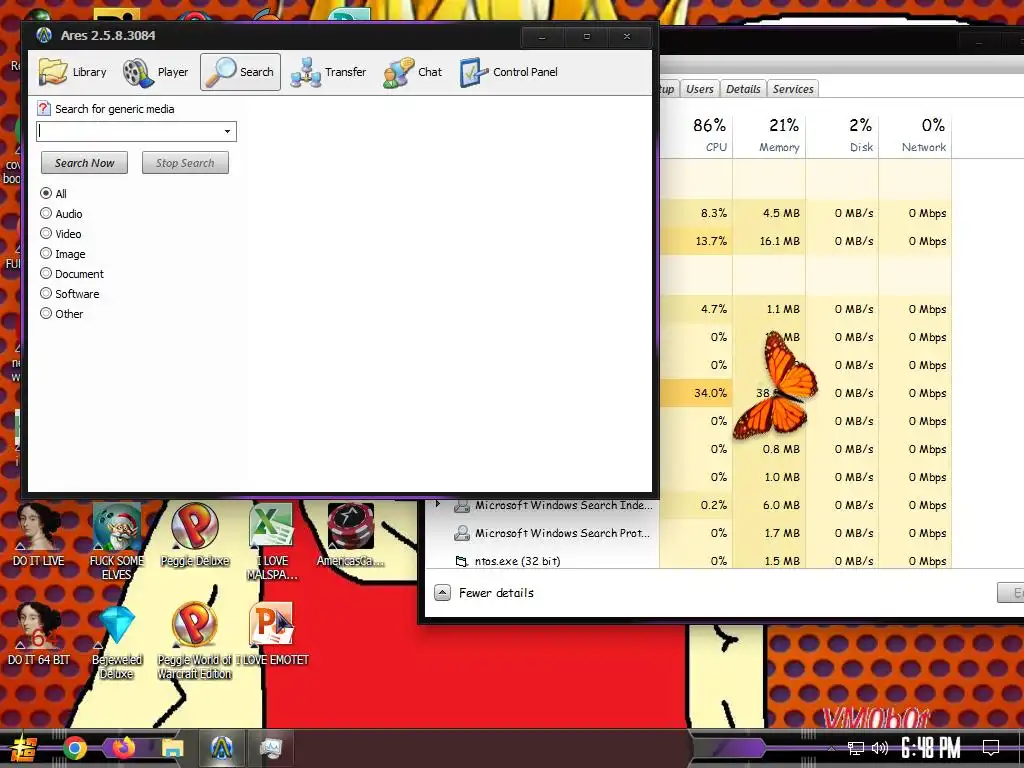The height and width of the screenshot is (768, 1024).
Task: Open the volume speaker icon in system tray
Action: coord(880,748)
